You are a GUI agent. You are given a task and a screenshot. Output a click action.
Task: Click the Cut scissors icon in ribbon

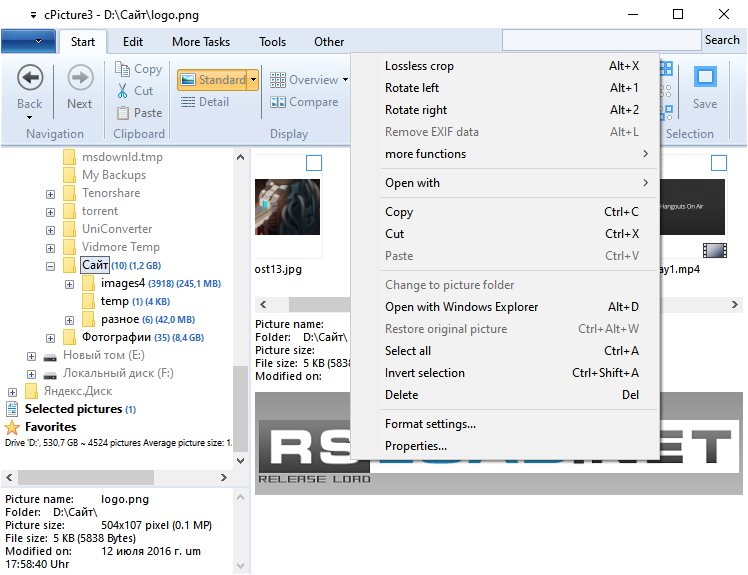point(123,91)
